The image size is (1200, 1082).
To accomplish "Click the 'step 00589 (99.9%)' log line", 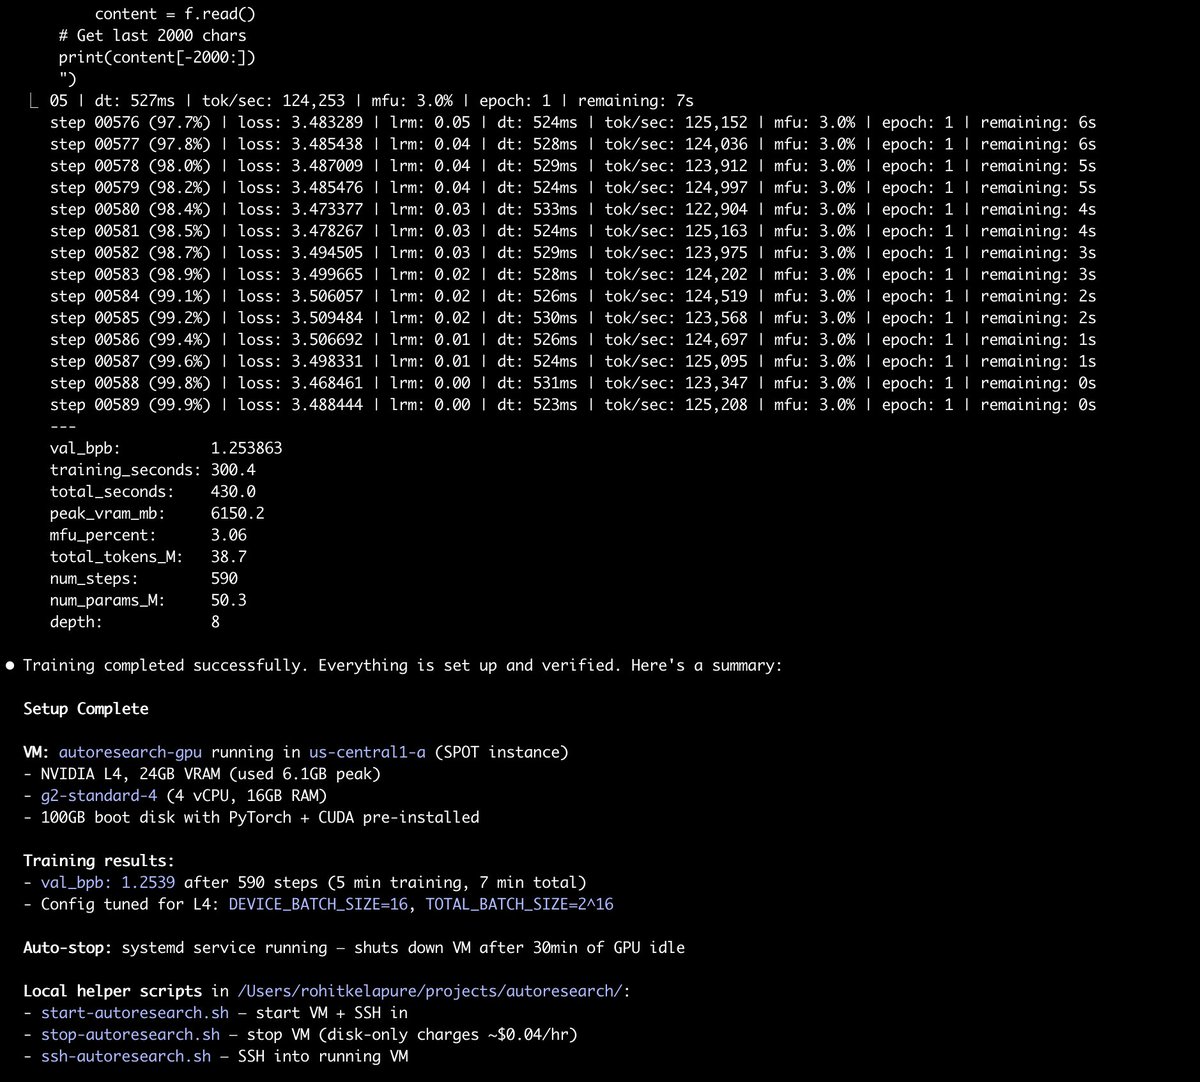I will tap(573, 405).
